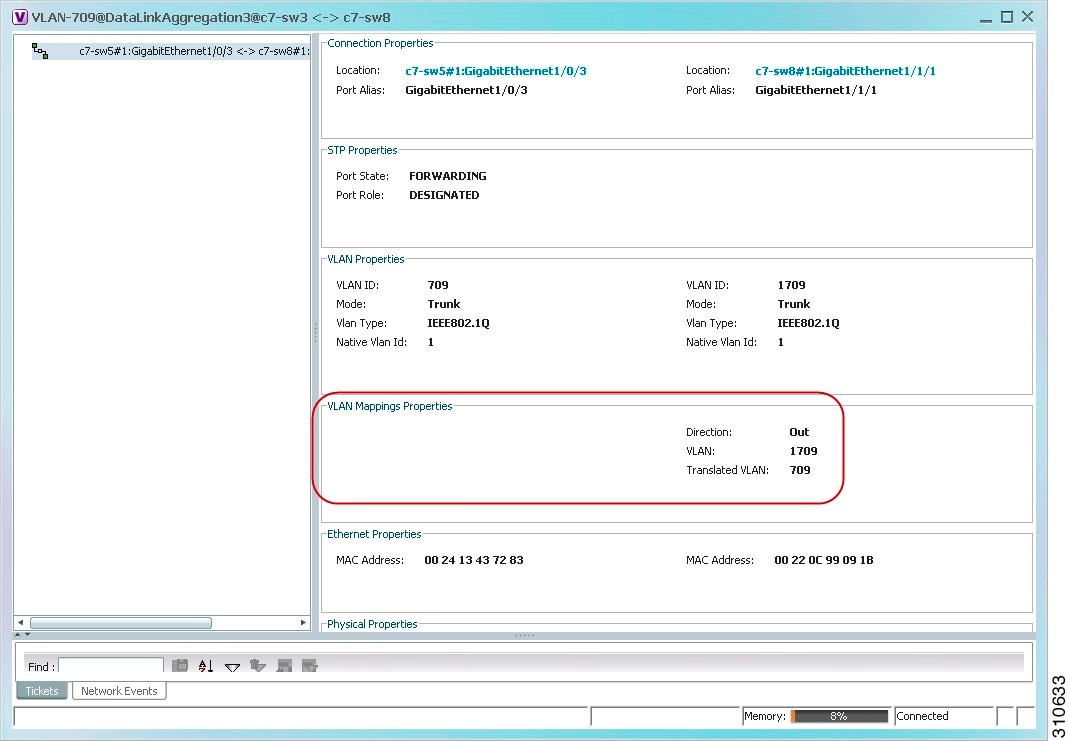This screenshot has height=741, width=1069.
Task: Click the last ticket toolbar icon
Action: coord(310,665)
